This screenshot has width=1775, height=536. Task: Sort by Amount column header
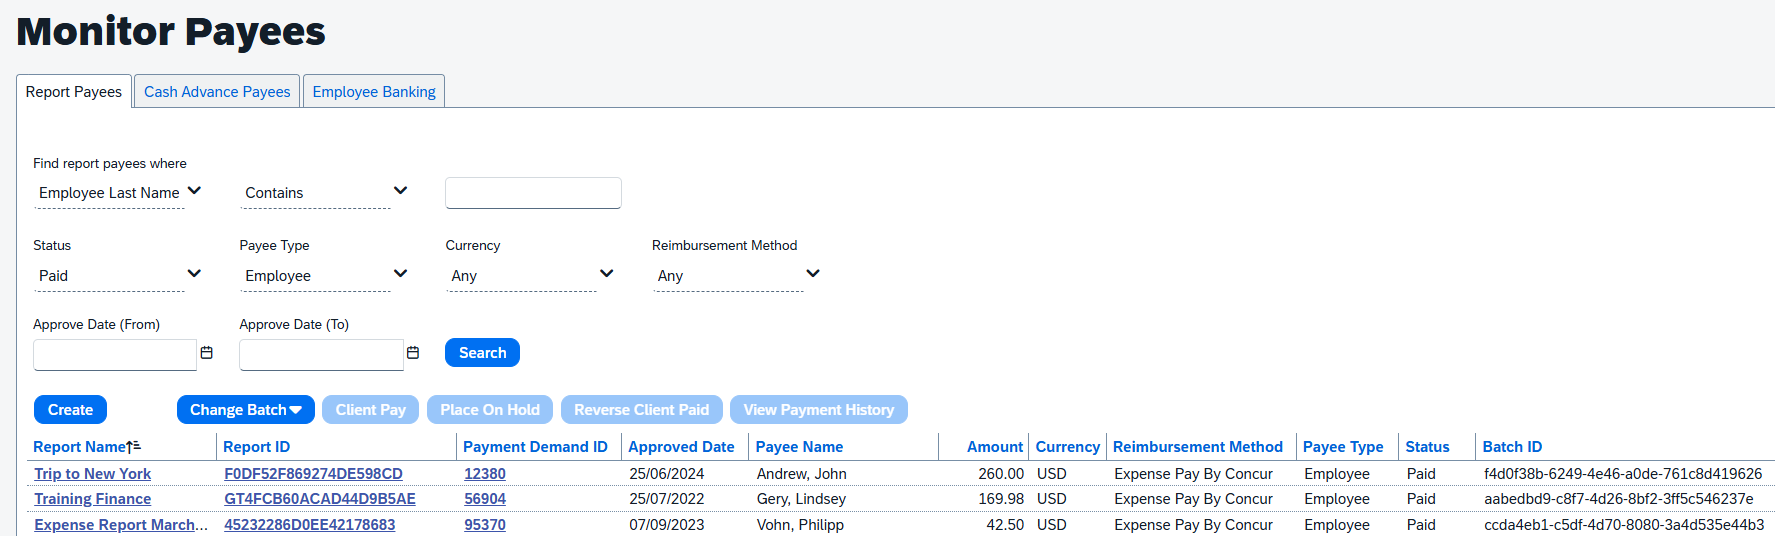995,447
